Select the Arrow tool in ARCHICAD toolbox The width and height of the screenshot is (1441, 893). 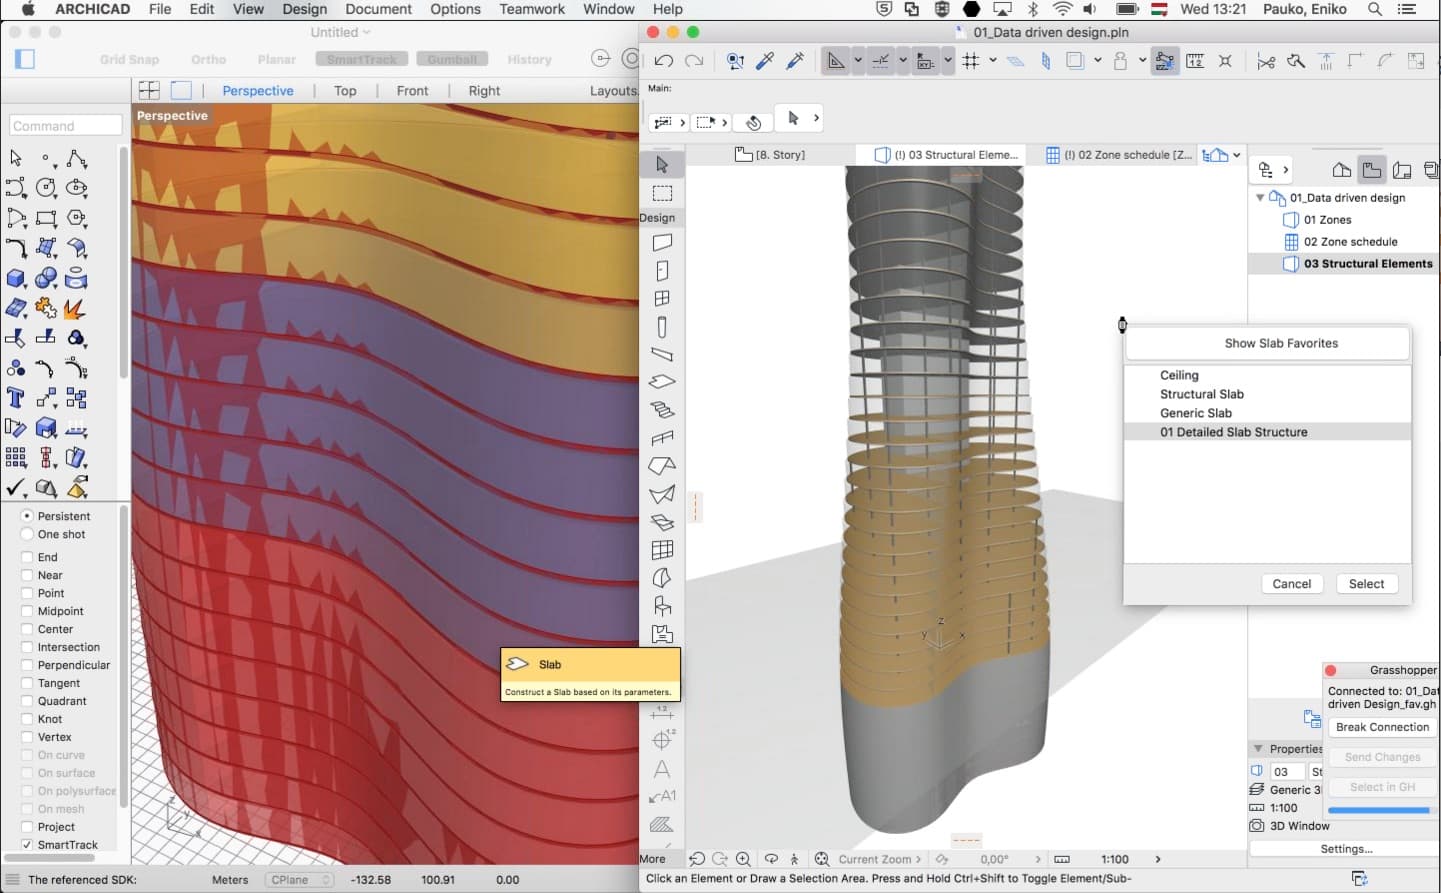coord(662,164)
